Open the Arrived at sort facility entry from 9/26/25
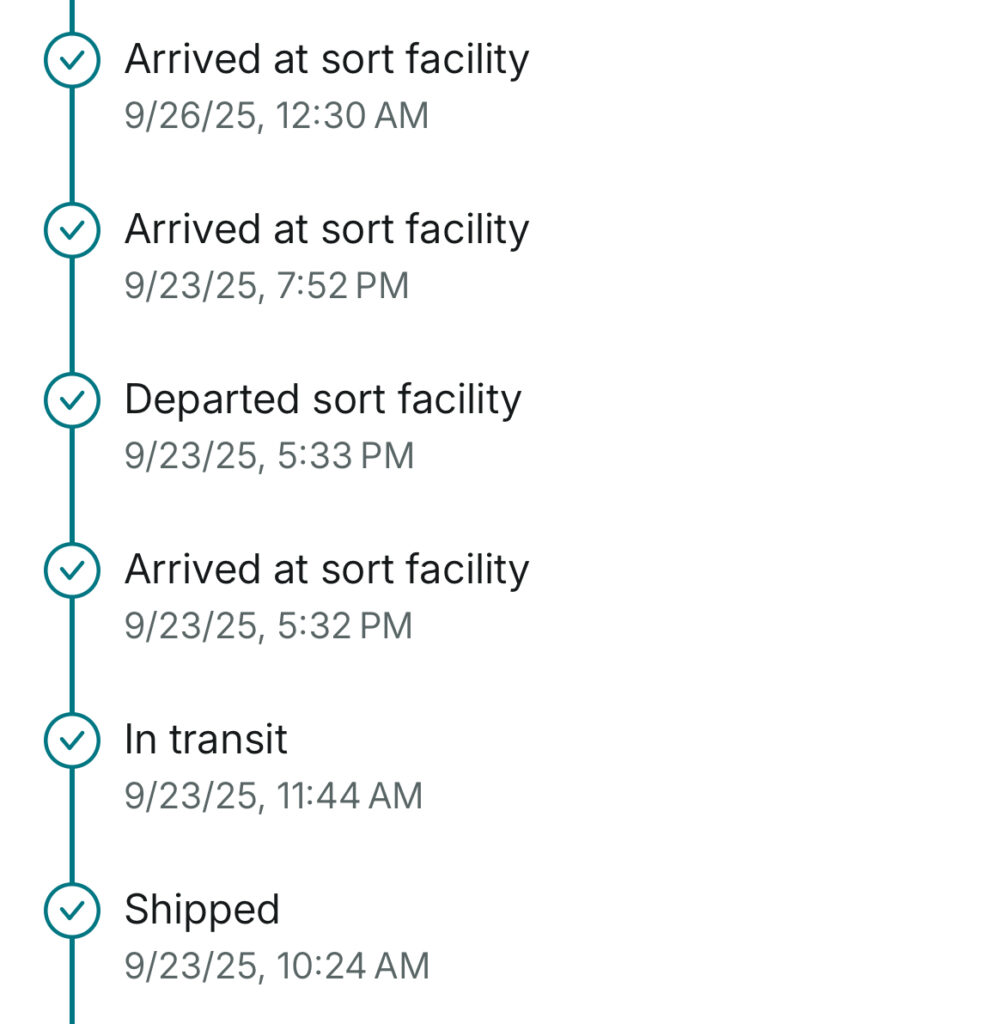 click(x=326, y=60)
